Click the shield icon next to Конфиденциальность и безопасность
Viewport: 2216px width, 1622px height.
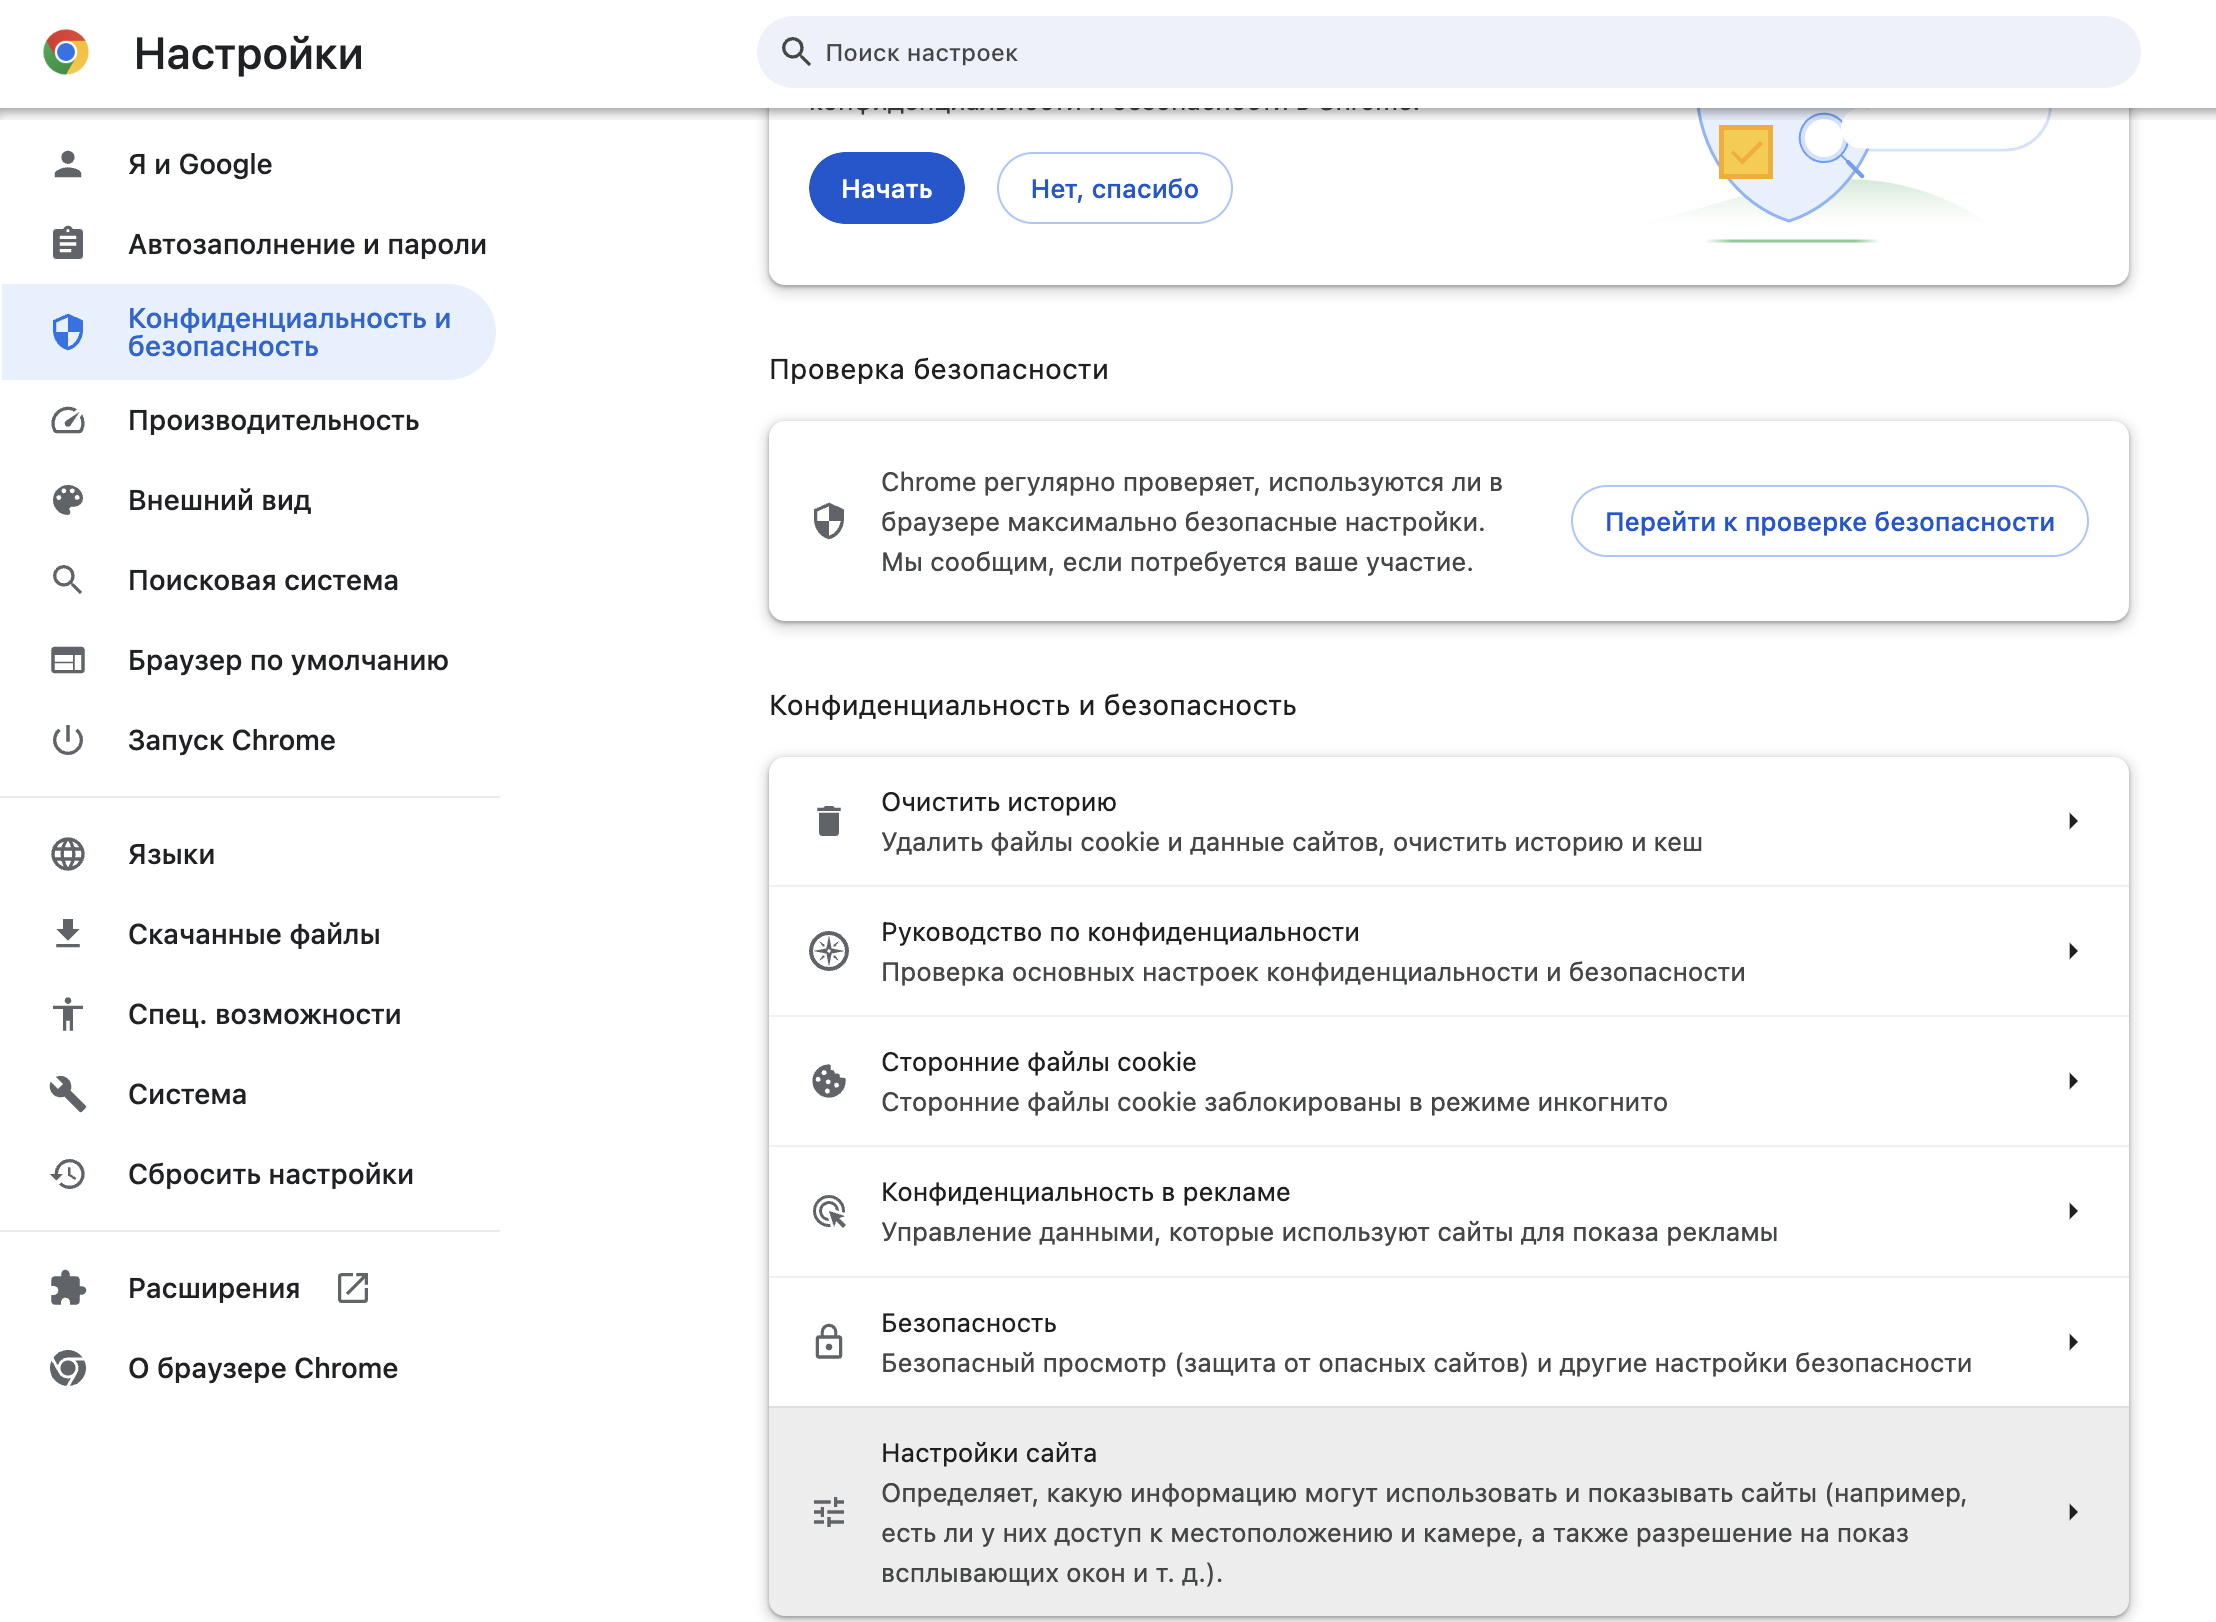pyautogui.click(x=67, y=332)
